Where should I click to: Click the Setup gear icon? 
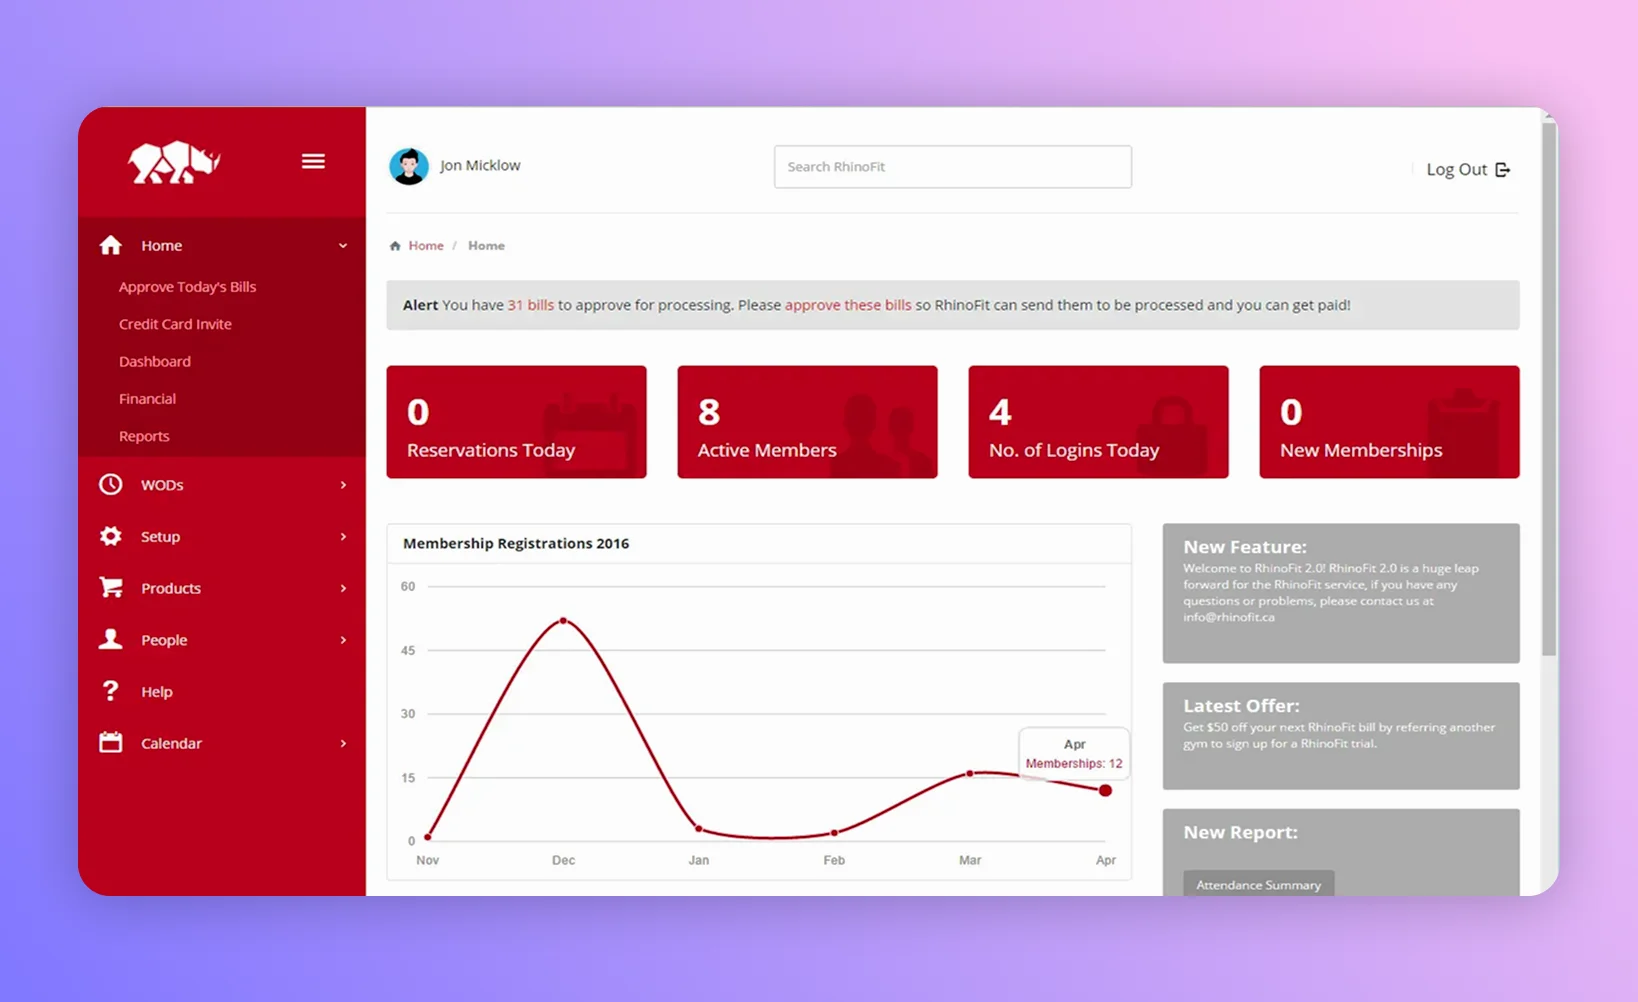click(111, 537)
